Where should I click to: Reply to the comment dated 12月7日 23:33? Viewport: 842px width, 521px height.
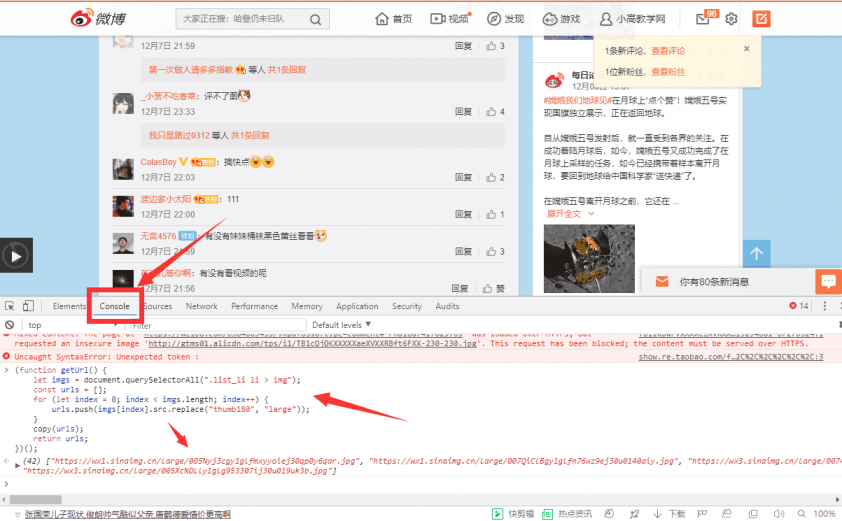(x=463, y=112)
